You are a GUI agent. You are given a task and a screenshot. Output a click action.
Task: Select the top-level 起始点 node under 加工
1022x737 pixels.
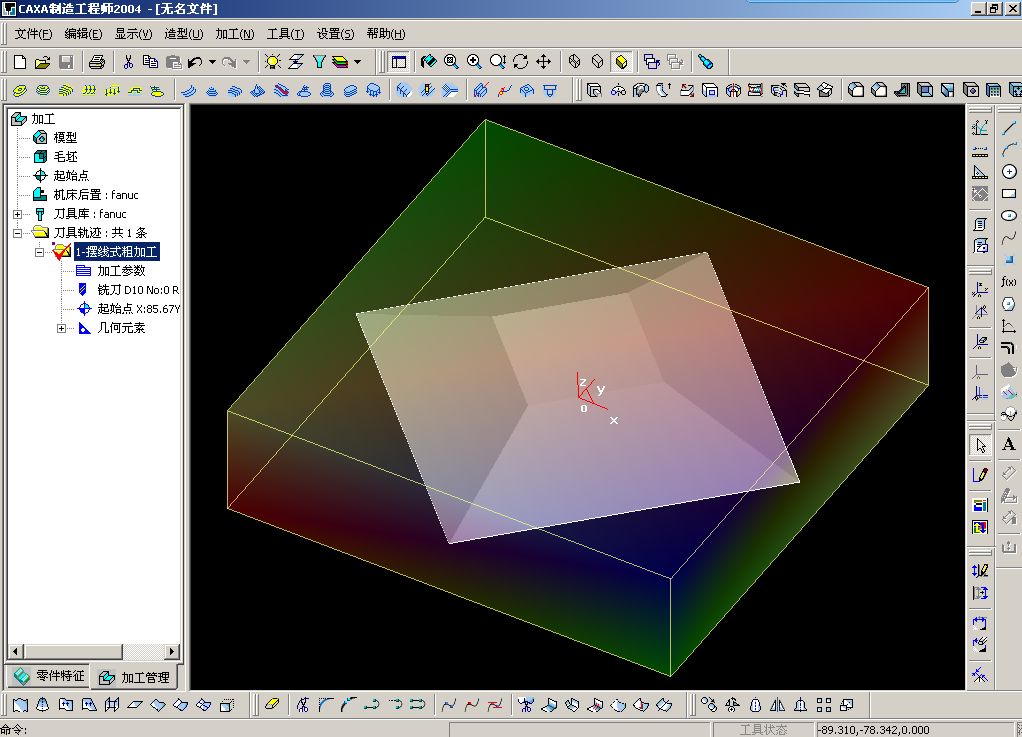[x=71, y=175]
